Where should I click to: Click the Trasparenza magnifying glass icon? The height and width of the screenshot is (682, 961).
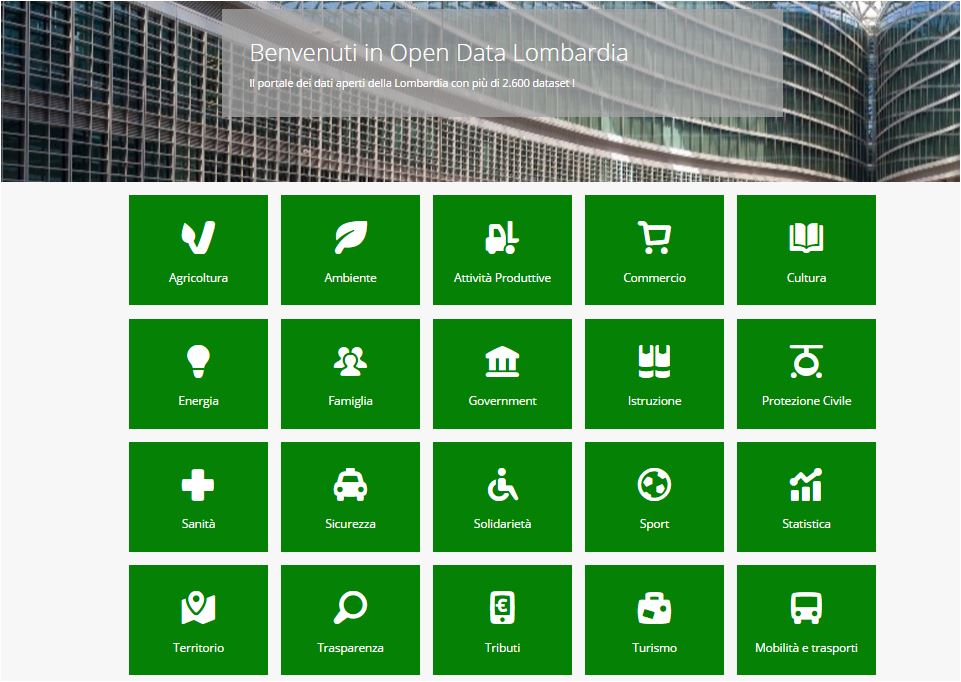click(x=351, y=607)
